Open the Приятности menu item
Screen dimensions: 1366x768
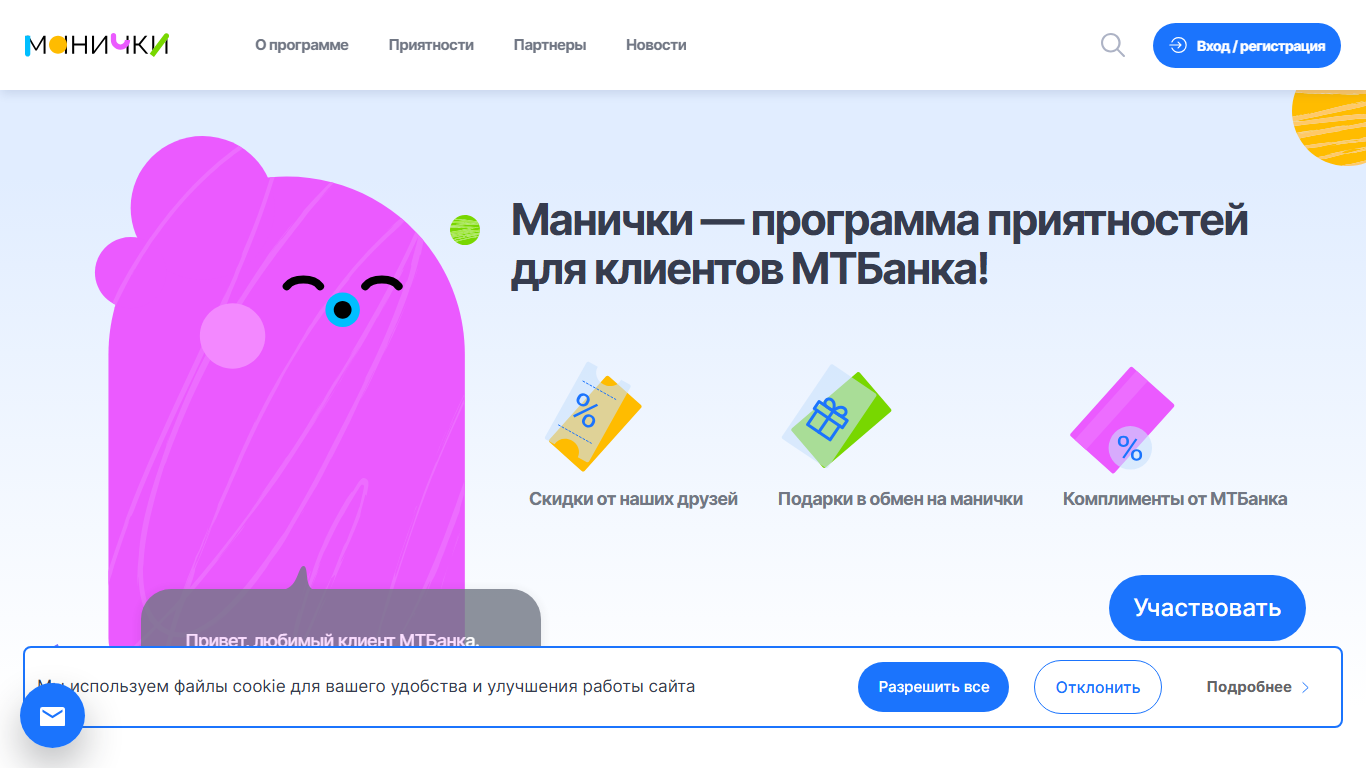pos(431,45)
